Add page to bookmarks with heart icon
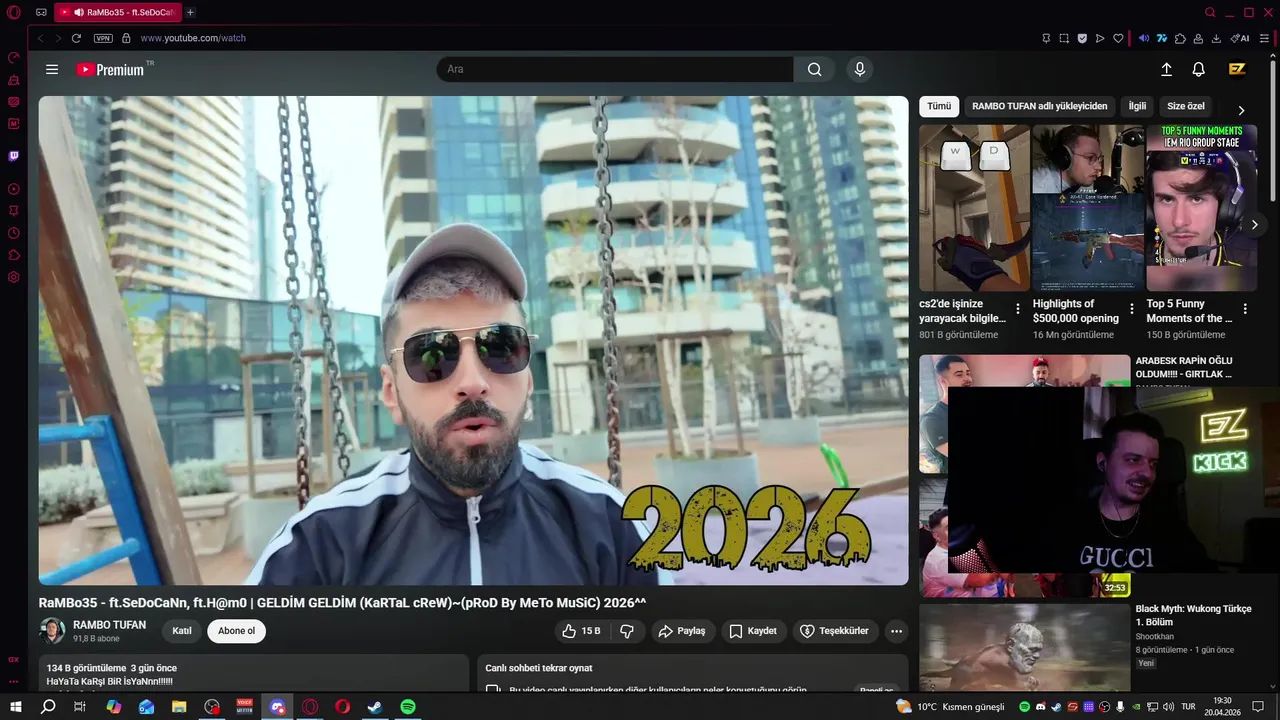Image resolution: width=1280 pixels, height=720 pixels. 1118,38
